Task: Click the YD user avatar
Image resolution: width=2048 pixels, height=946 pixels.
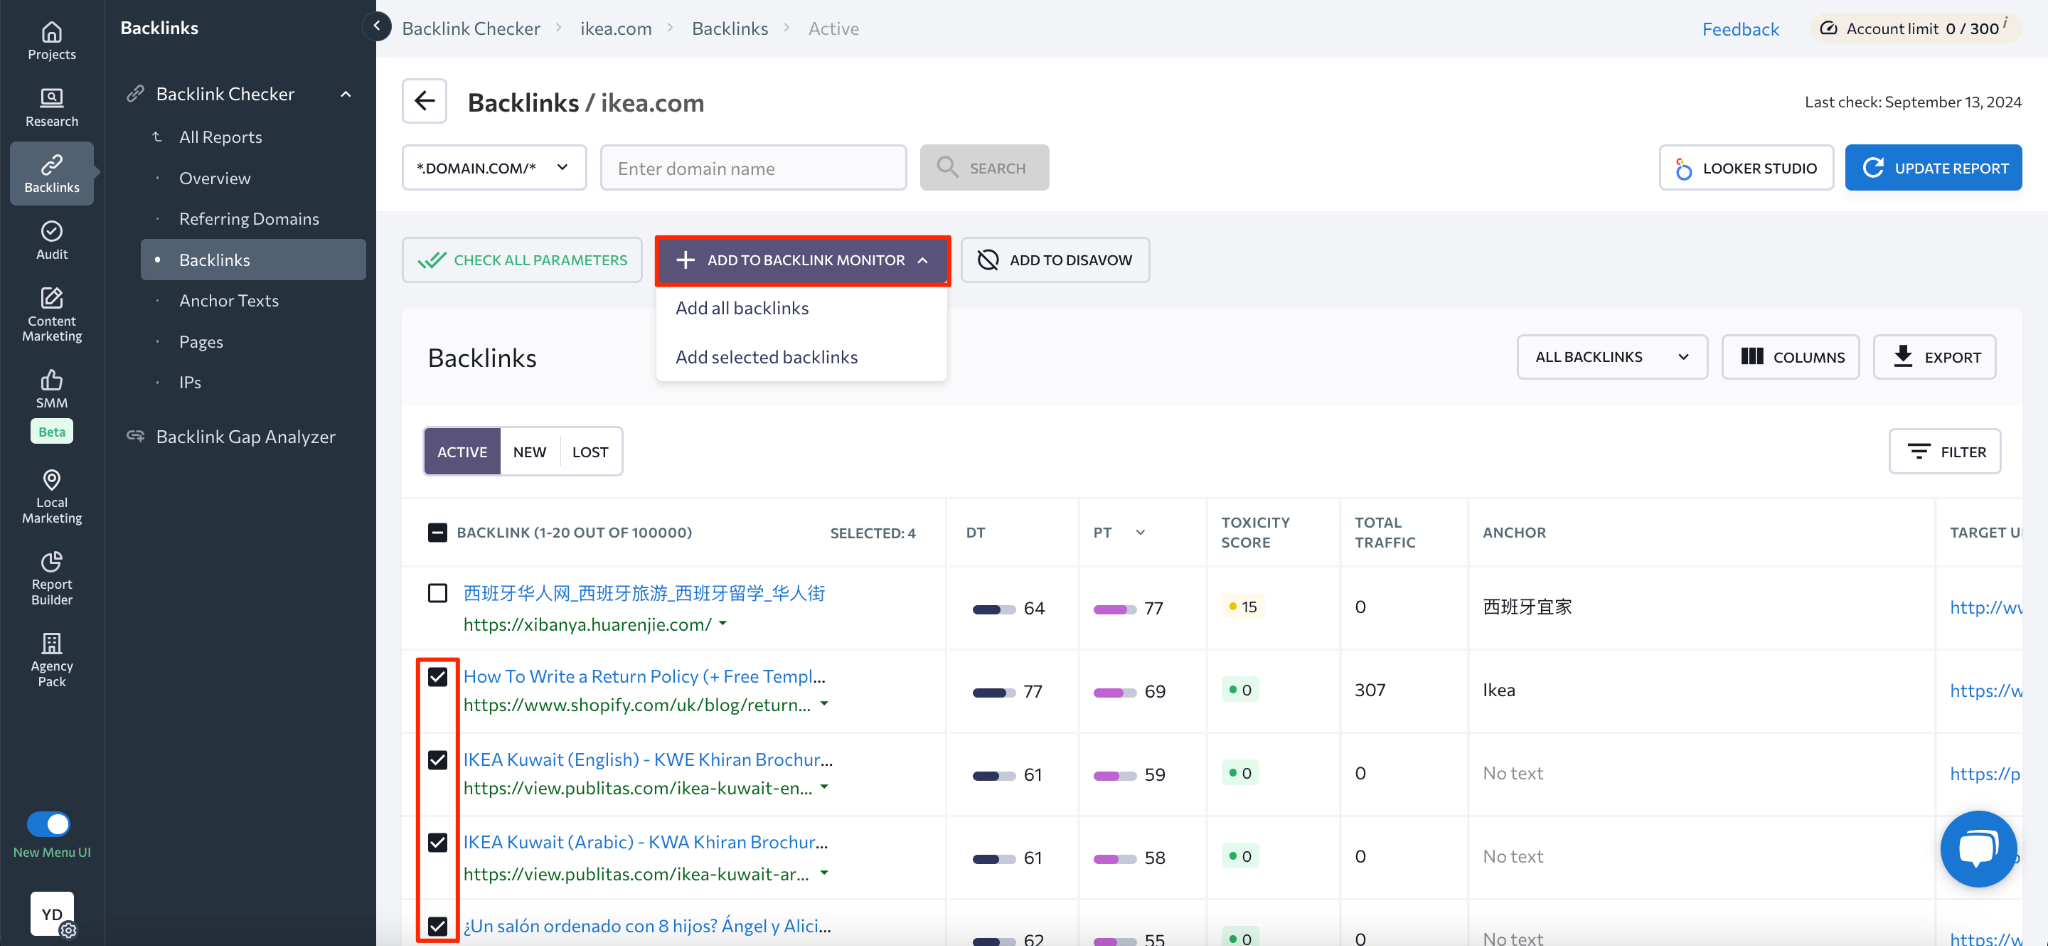Action: coord(52,914)
